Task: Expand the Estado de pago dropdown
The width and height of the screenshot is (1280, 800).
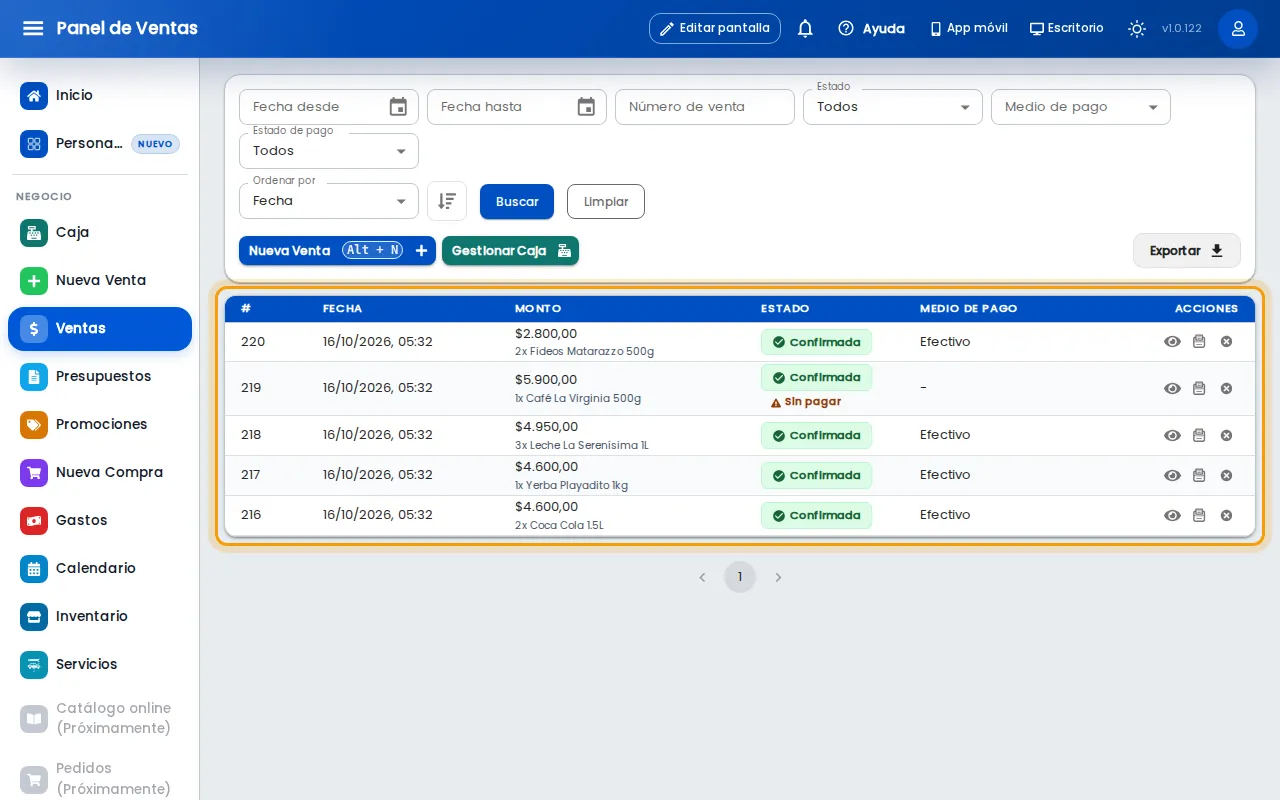Action: pos(329,151)
